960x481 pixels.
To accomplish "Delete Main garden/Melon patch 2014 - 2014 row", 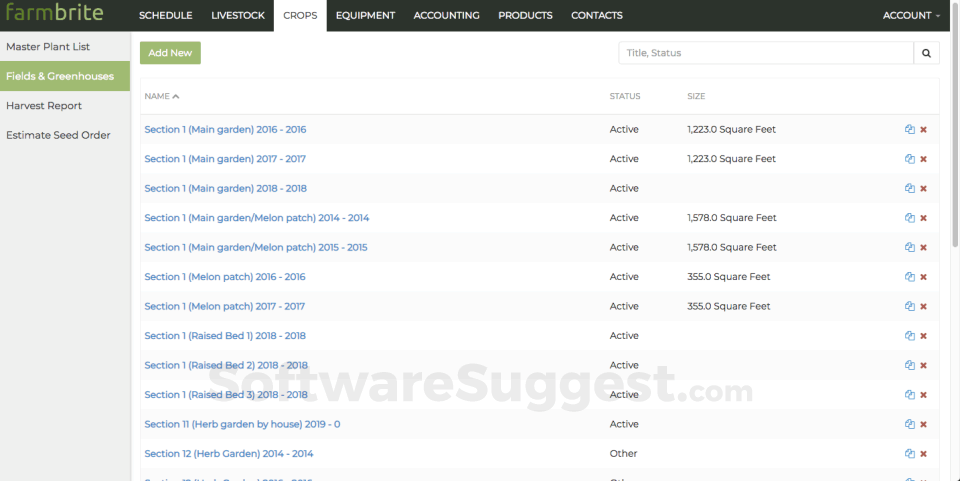I will (923, 218).
